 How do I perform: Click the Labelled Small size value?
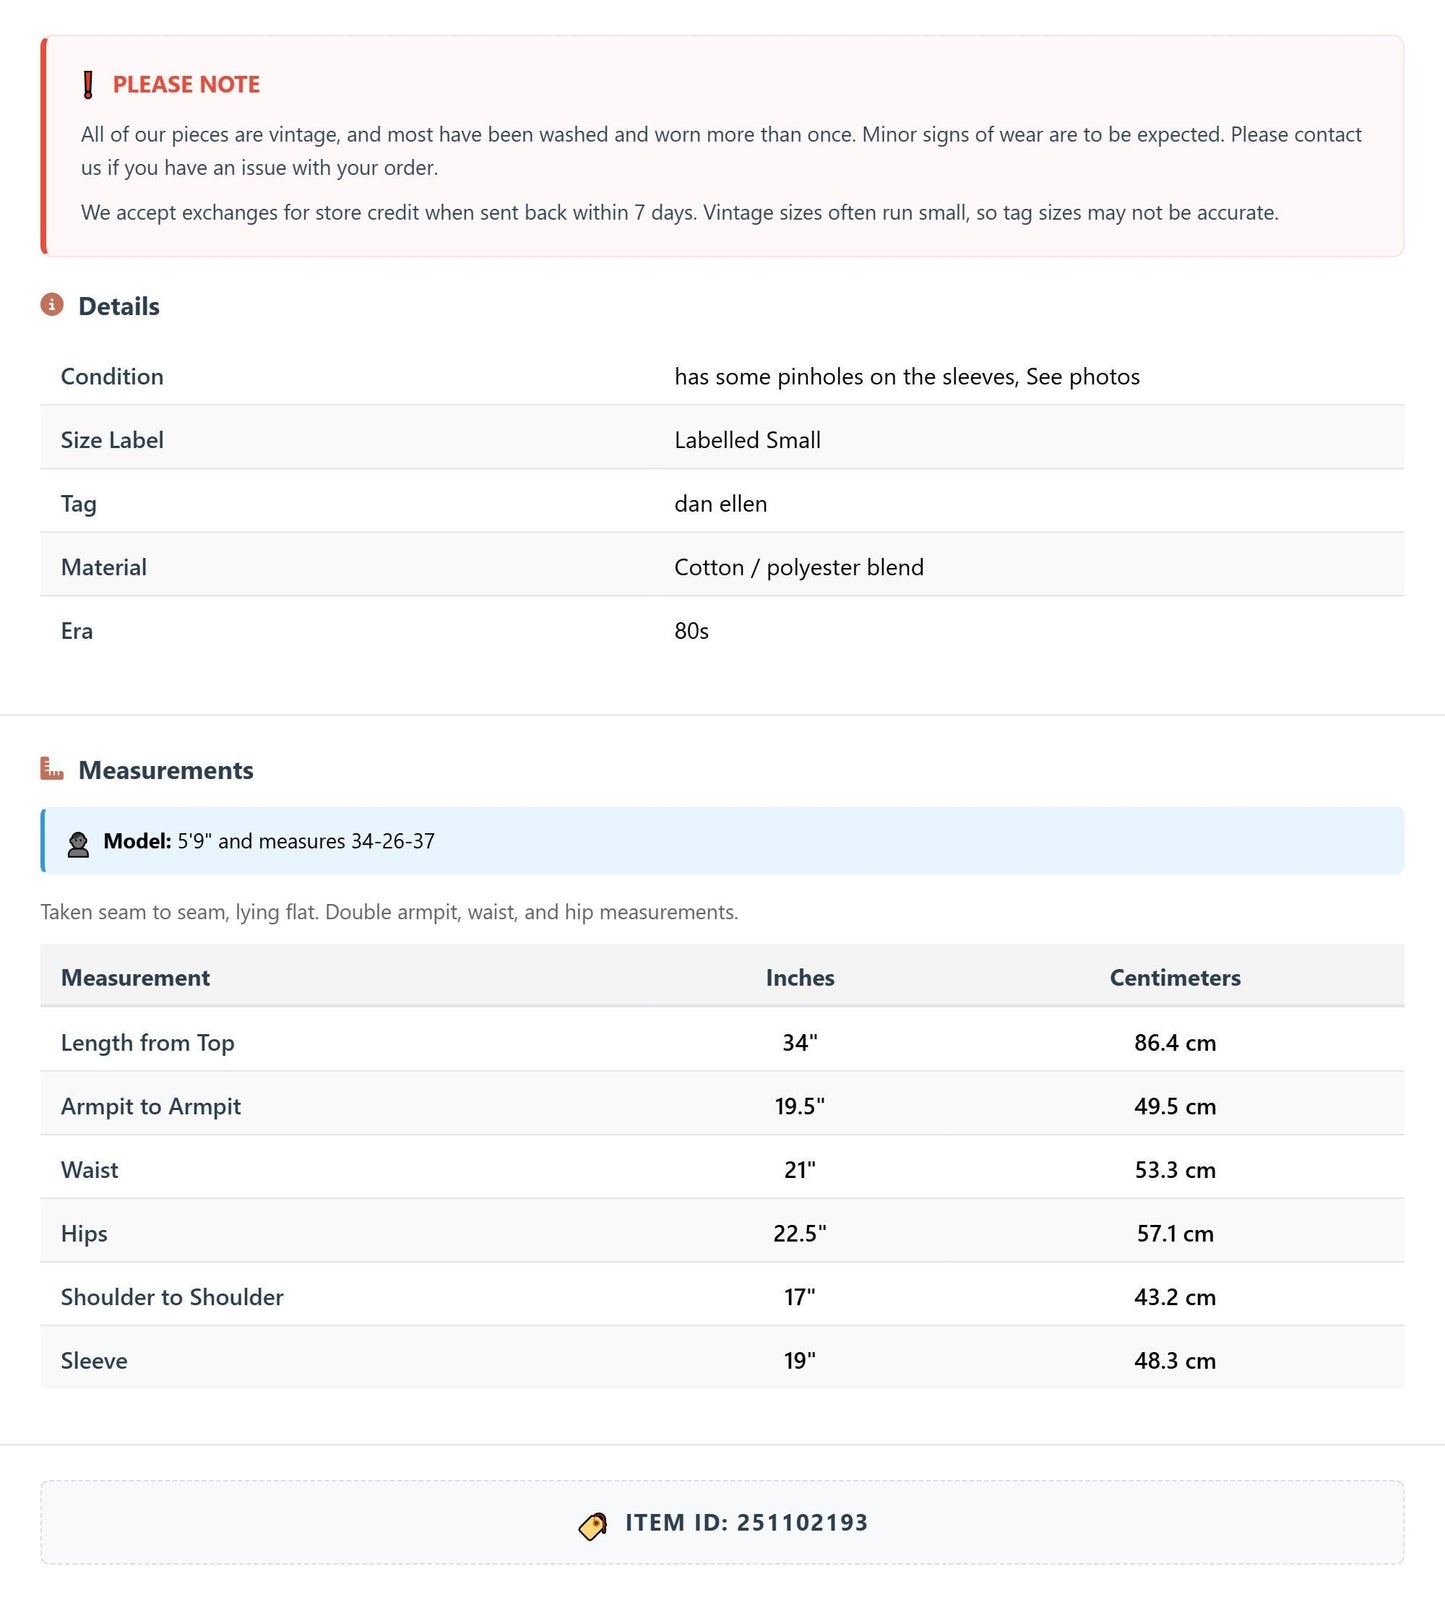pos(747,440)
